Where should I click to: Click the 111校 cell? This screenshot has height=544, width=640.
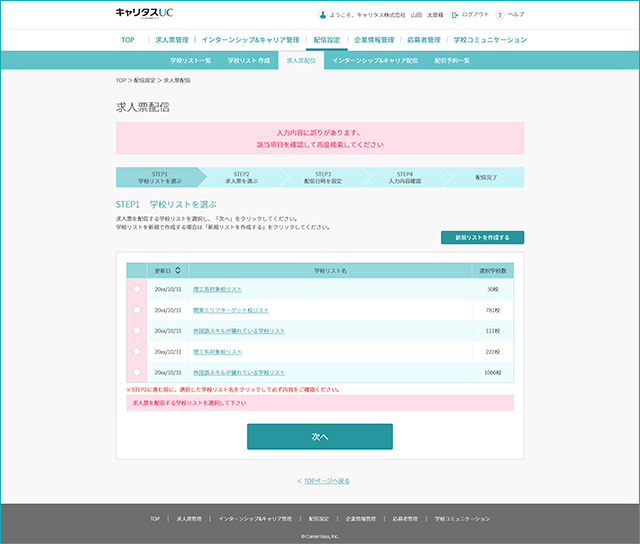click(x=493, y=331)
